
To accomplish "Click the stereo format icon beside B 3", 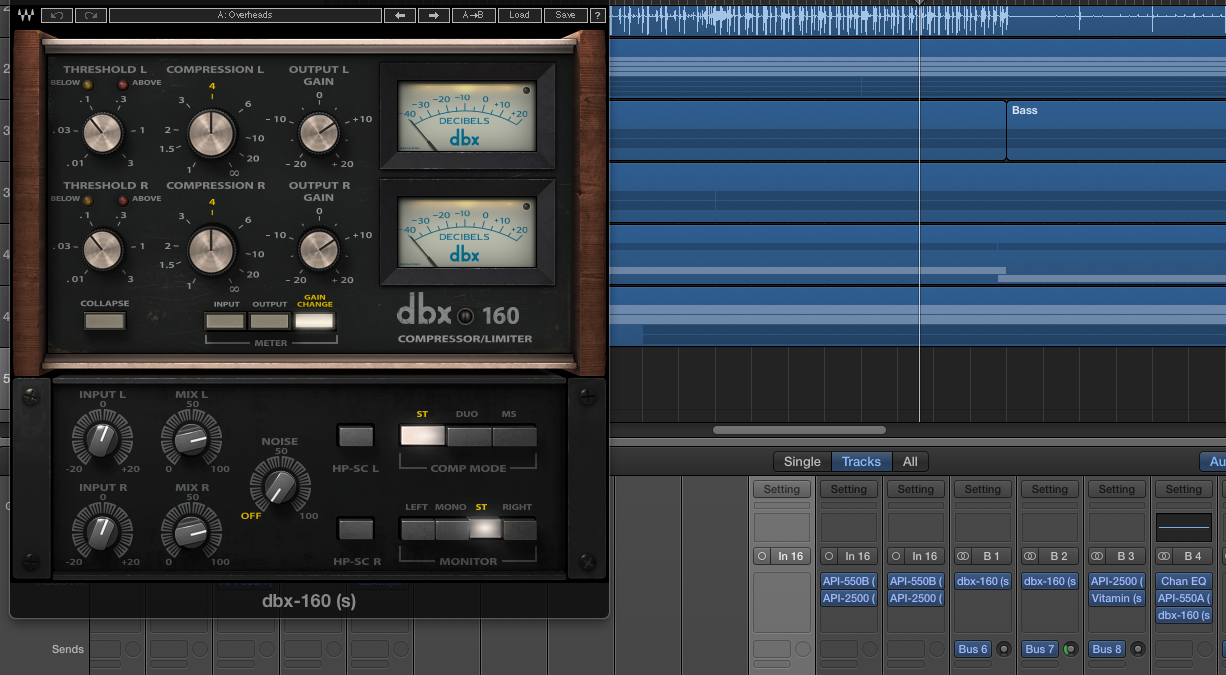I will (x=1097, y=556).
